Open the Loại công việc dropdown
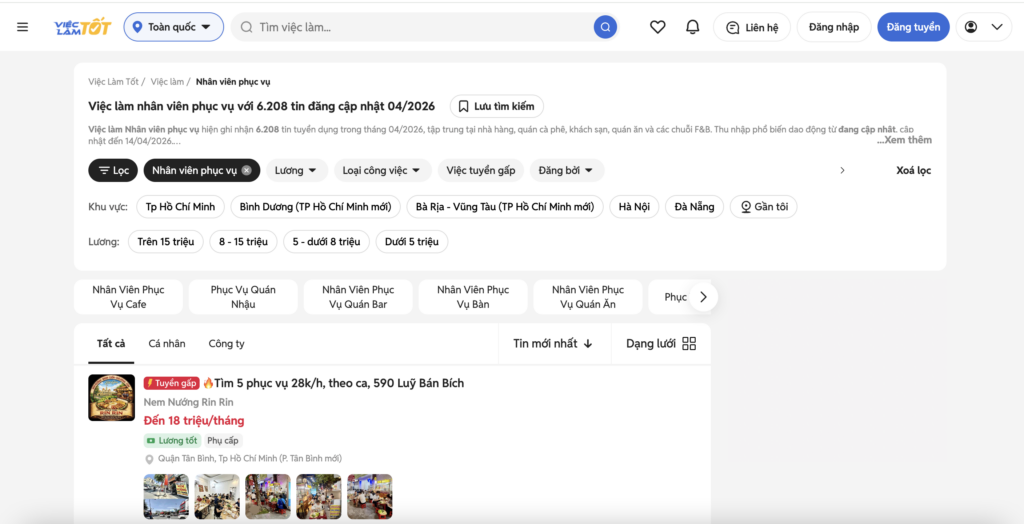The height and width of the screenshot is (524, 1024). [383, 171]
